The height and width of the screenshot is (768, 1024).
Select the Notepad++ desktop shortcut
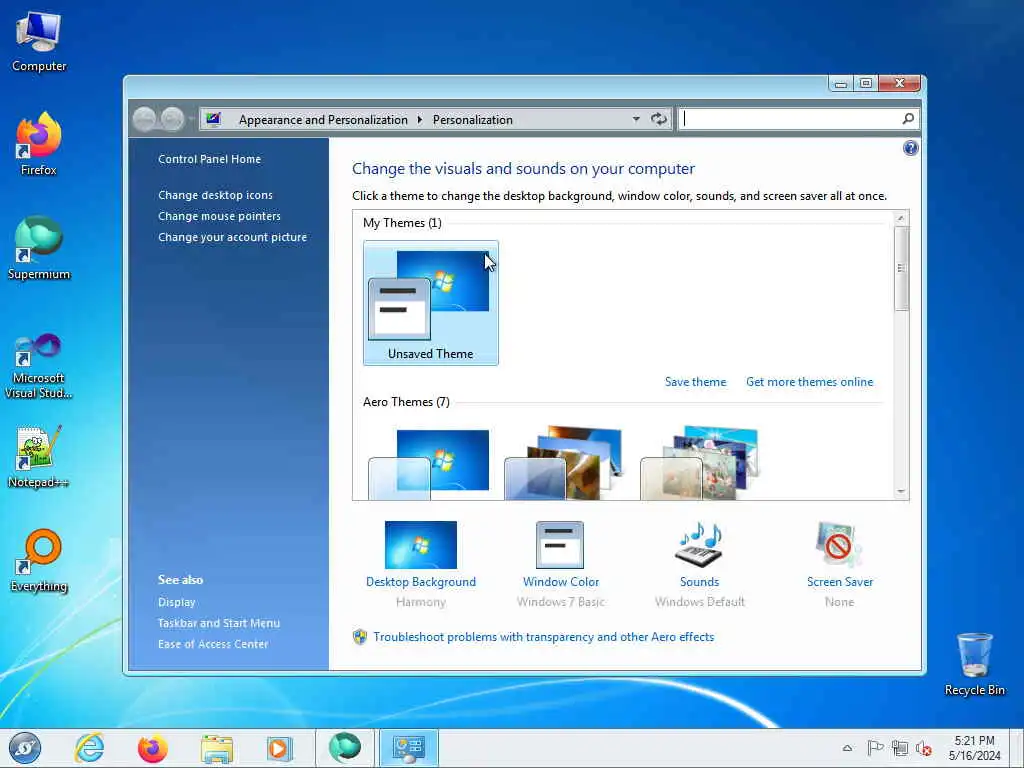point(39,456)
